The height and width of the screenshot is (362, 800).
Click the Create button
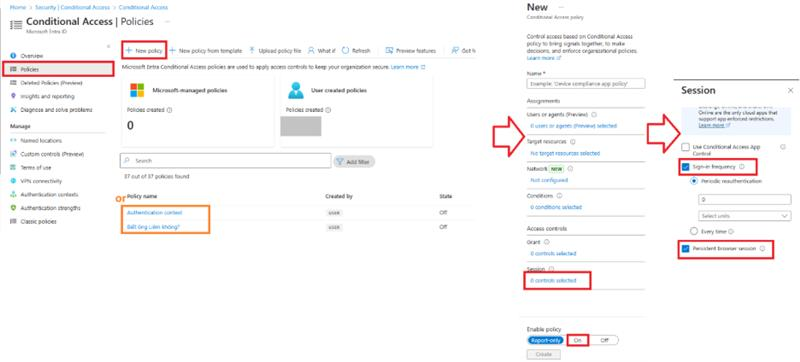tap(543, 354)
